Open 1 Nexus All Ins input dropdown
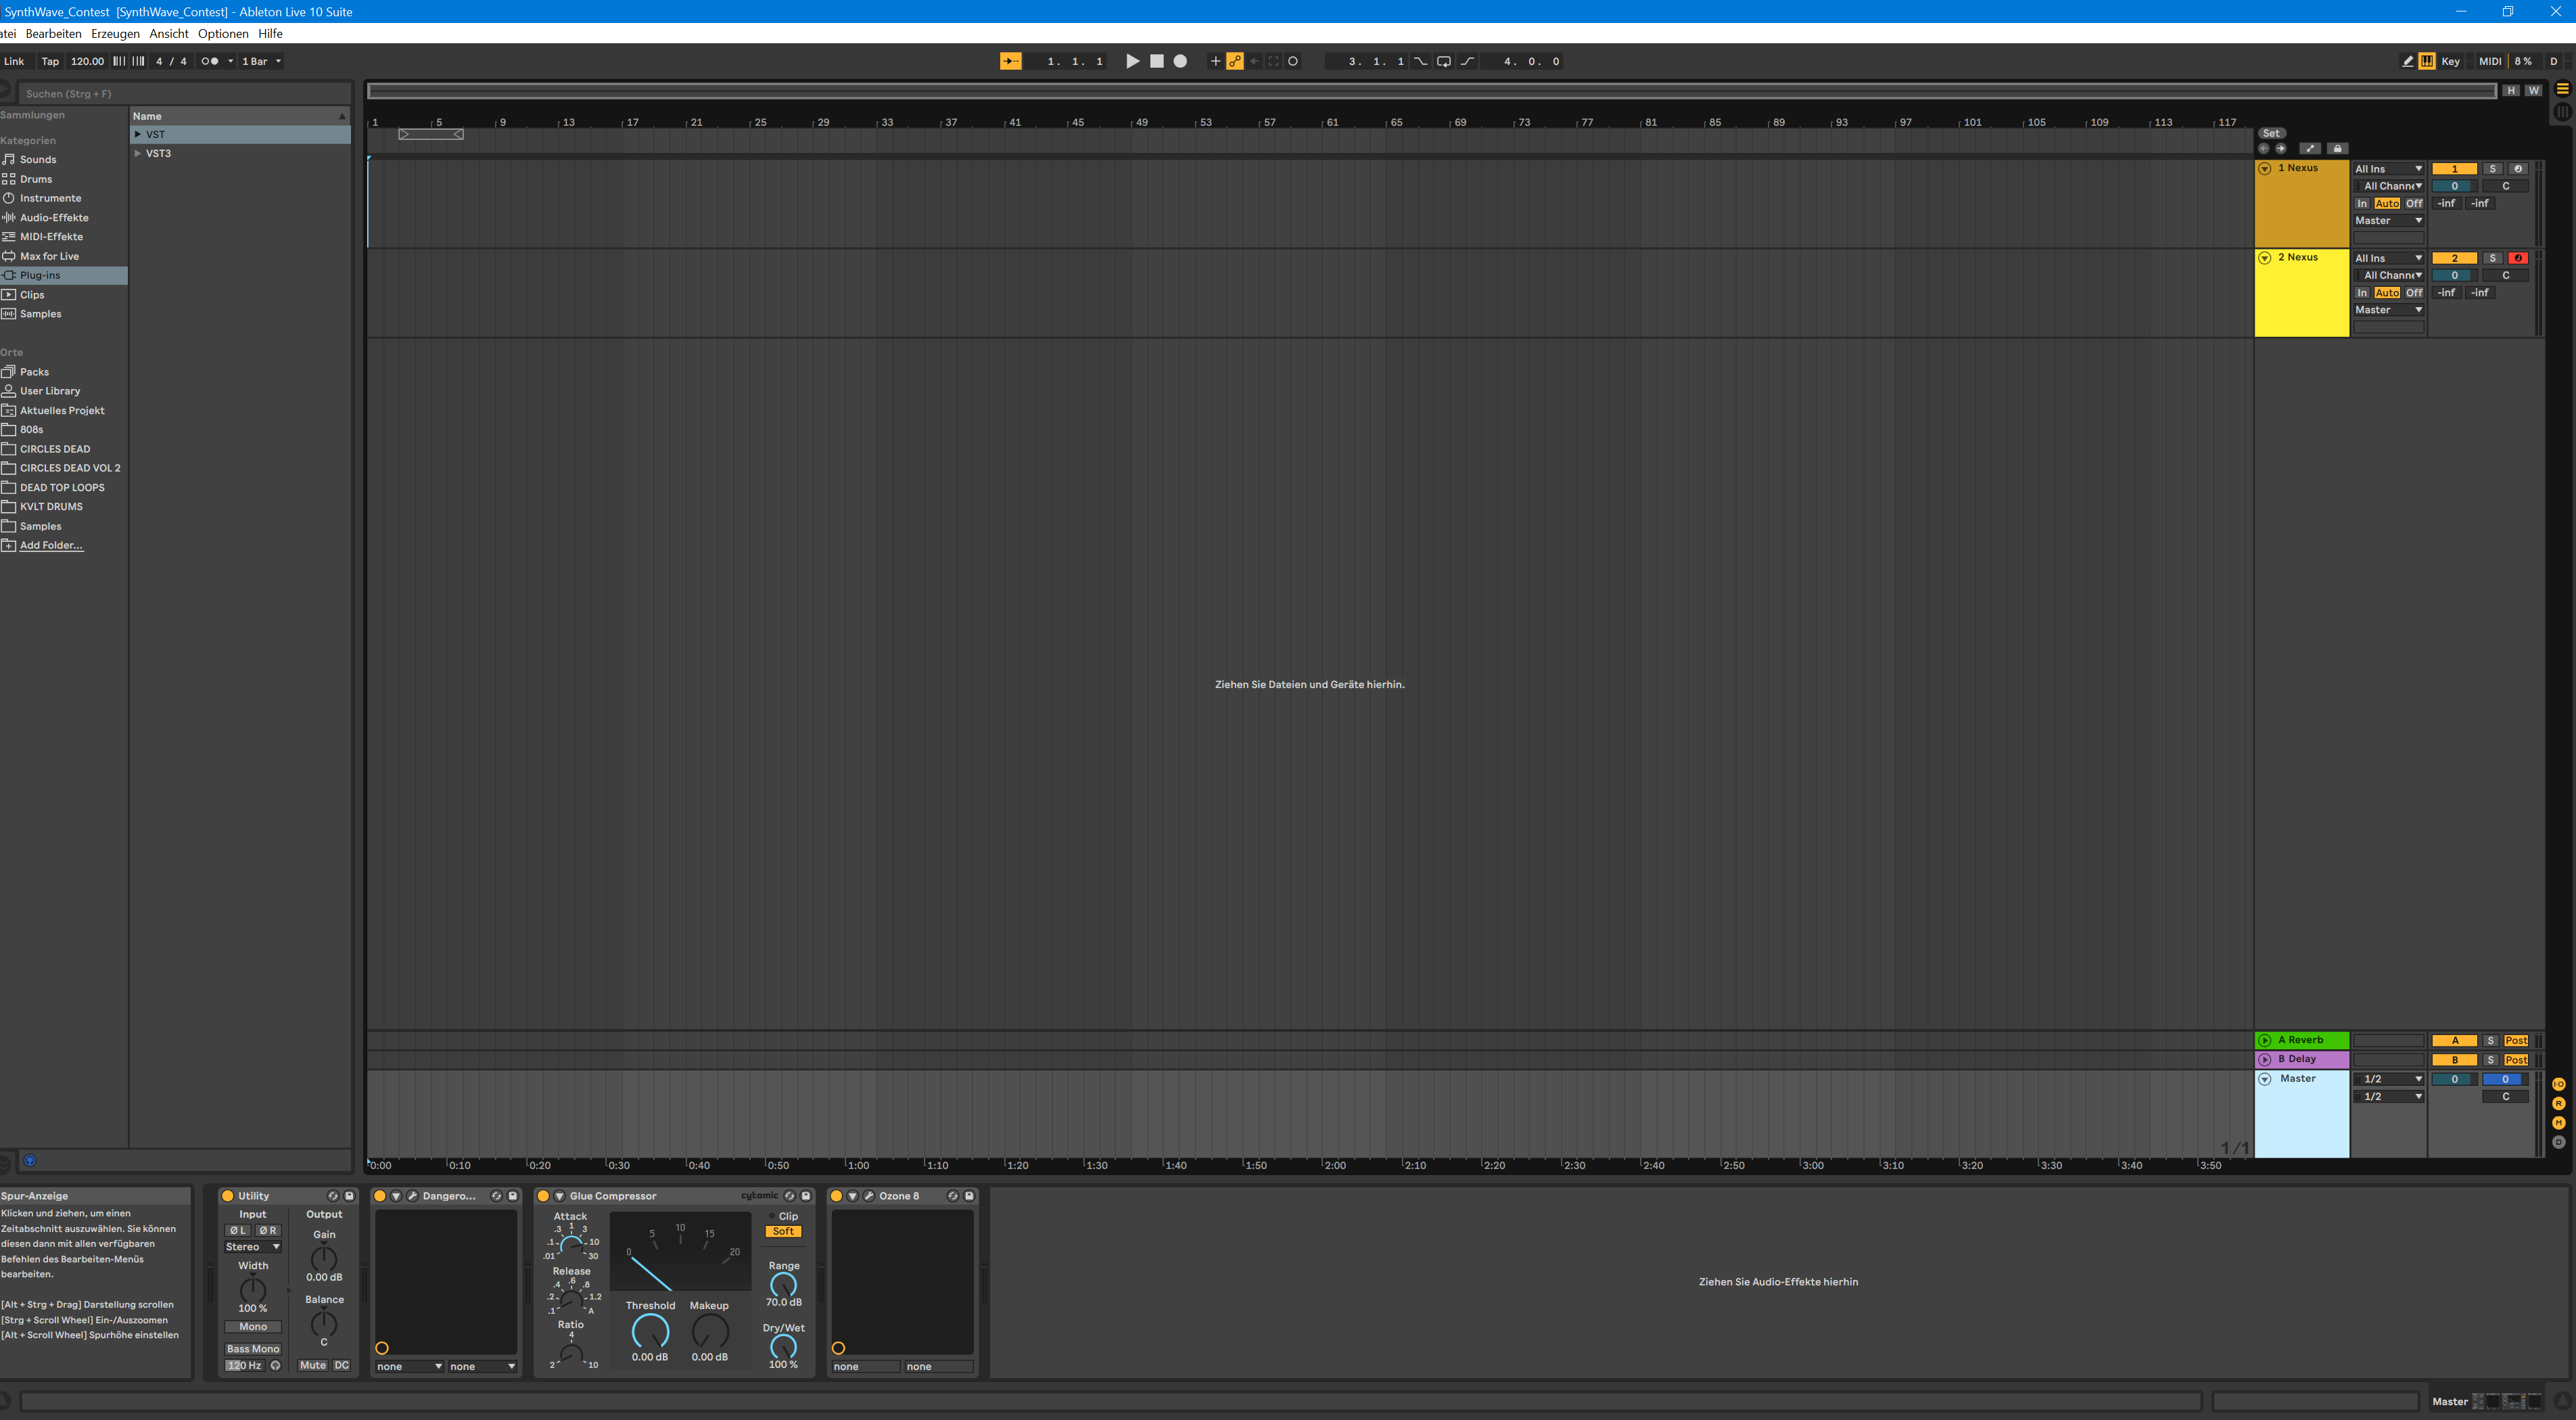Viewport: 2576px width, 1420px height. 2387,169
